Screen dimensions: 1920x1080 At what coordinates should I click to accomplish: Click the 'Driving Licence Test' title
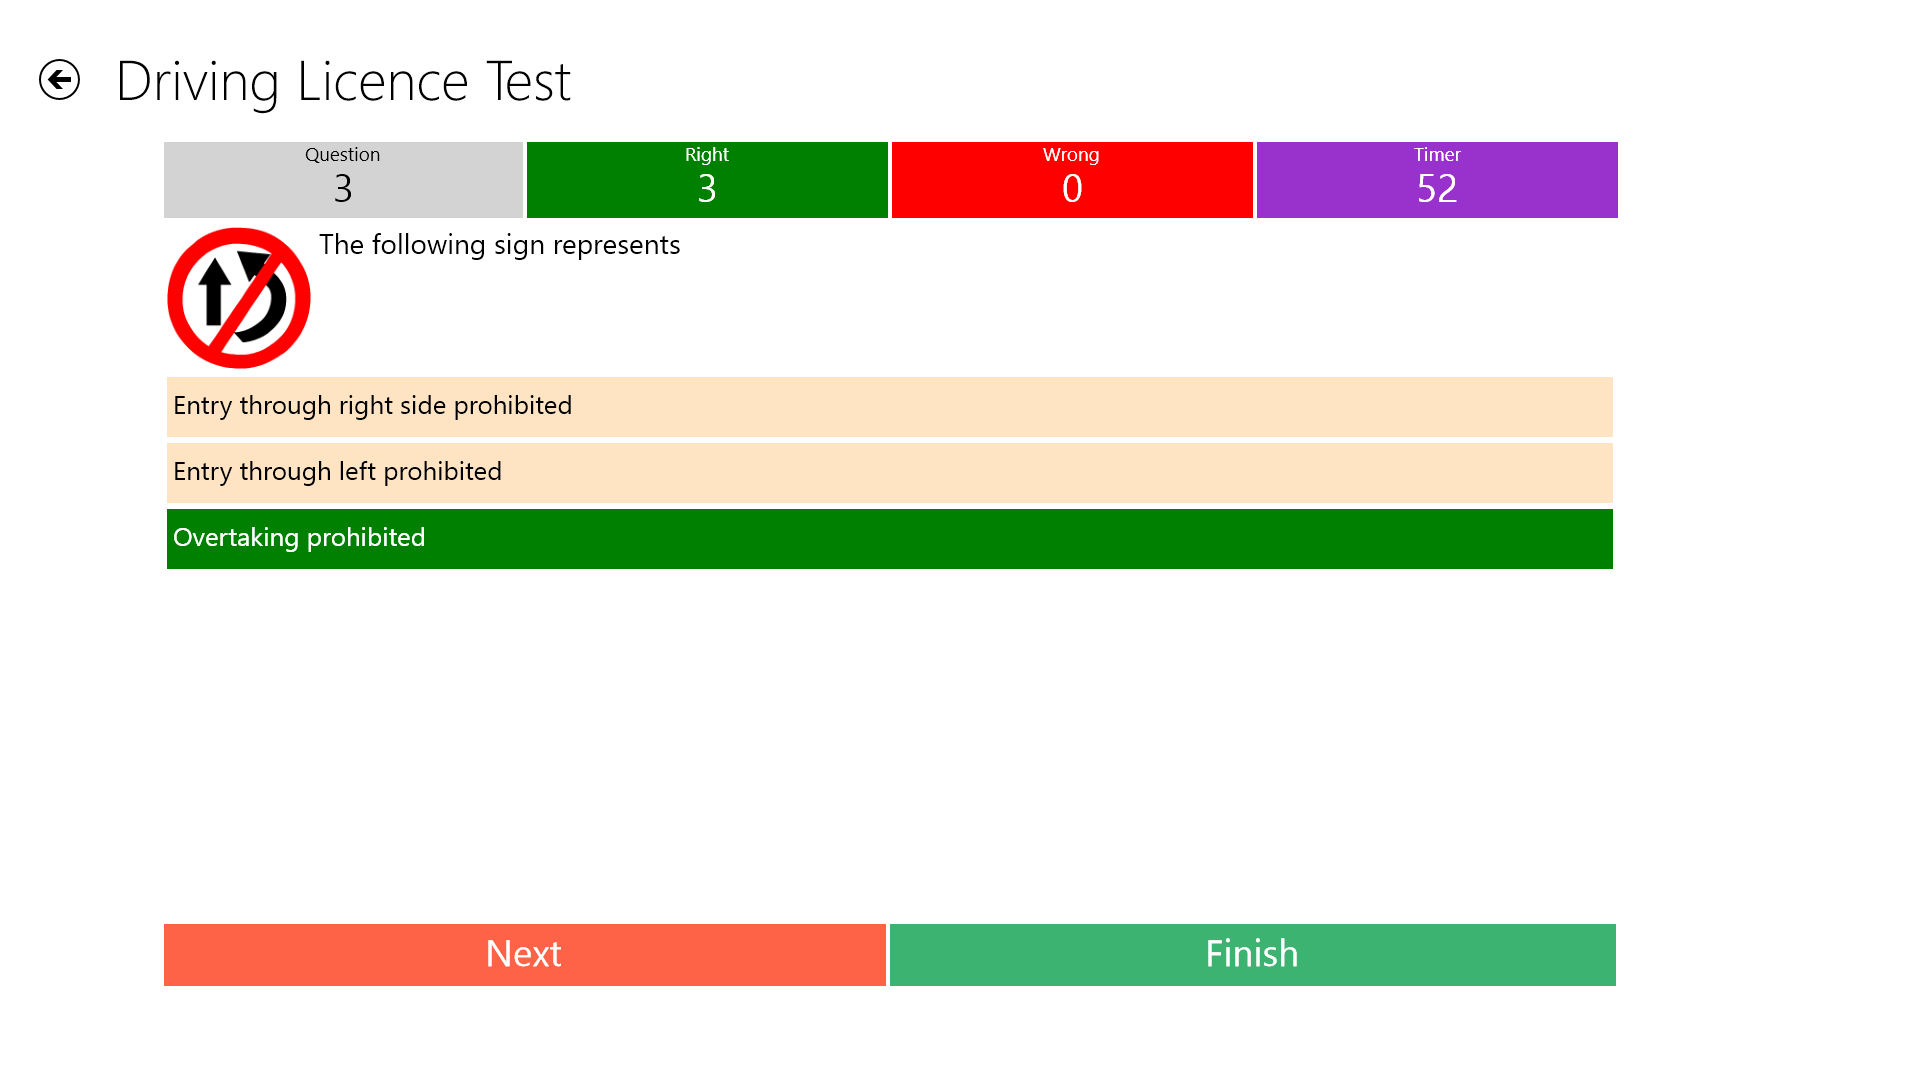(344, 80)
